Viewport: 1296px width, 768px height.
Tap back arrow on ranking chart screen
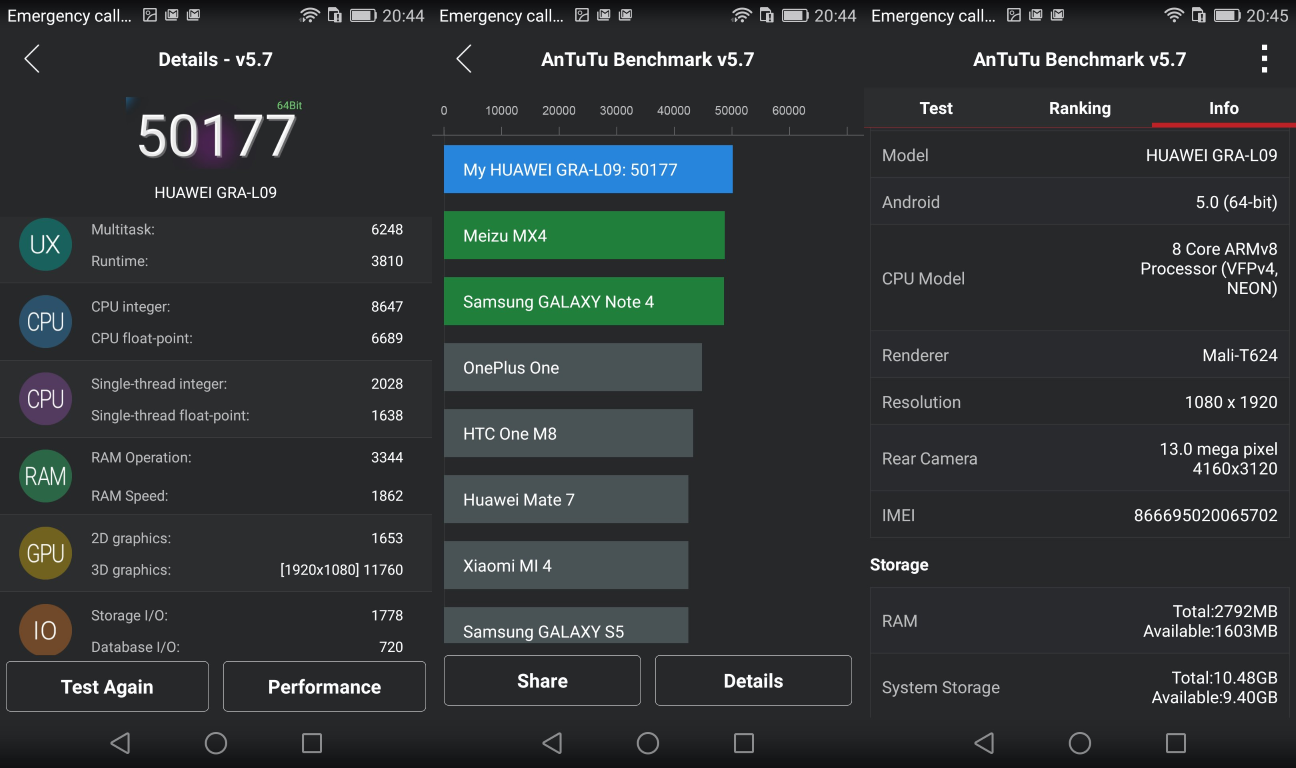tap(464, 59)
